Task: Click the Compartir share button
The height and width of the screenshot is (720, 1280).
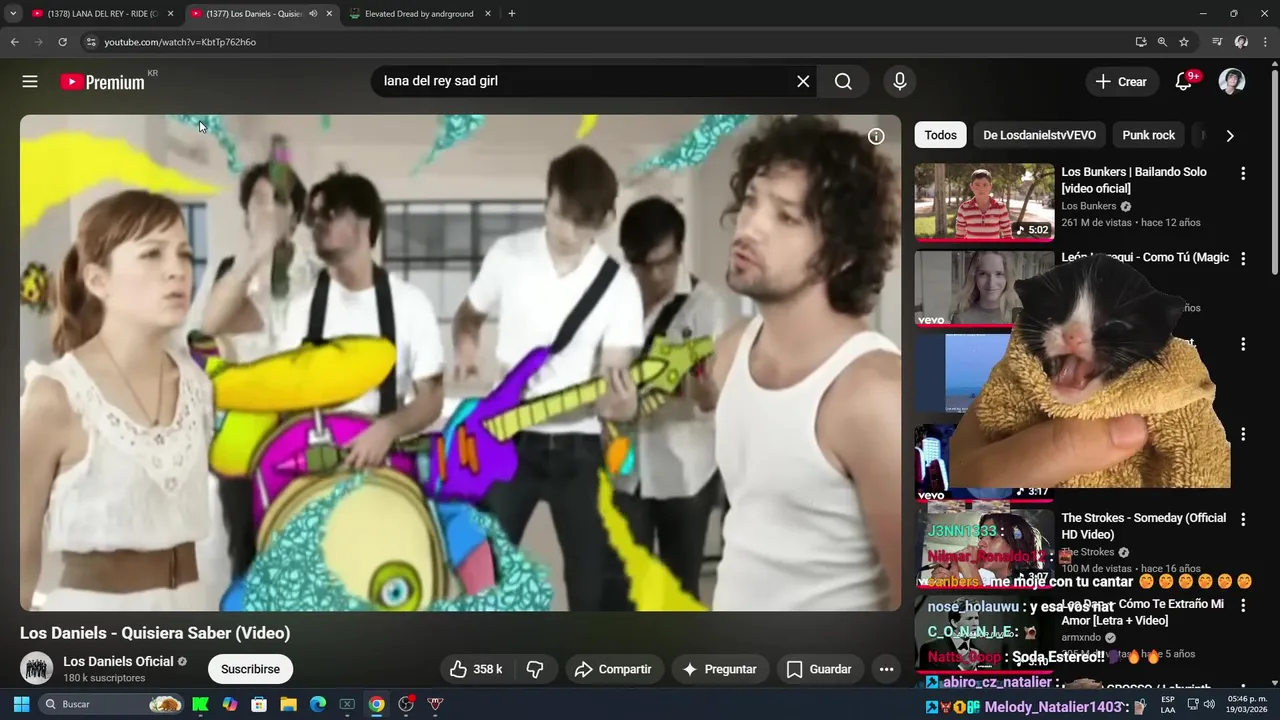Action: tap(613, 669)
